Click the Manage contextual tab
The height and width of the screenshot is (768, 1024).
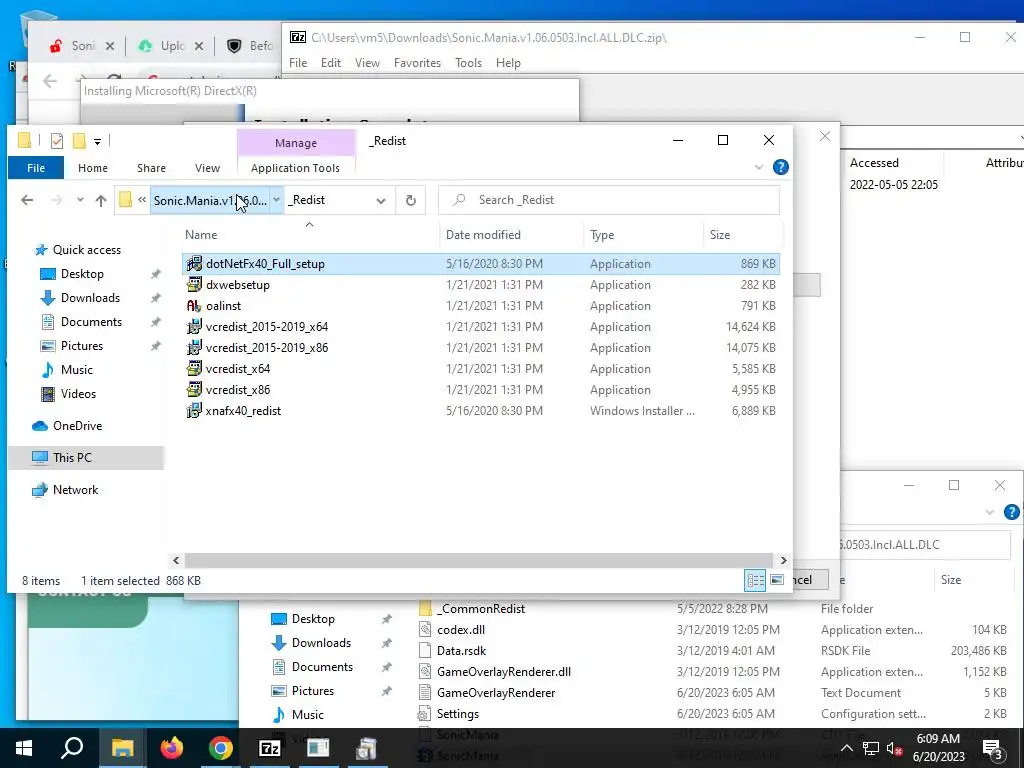click(296, 143)
